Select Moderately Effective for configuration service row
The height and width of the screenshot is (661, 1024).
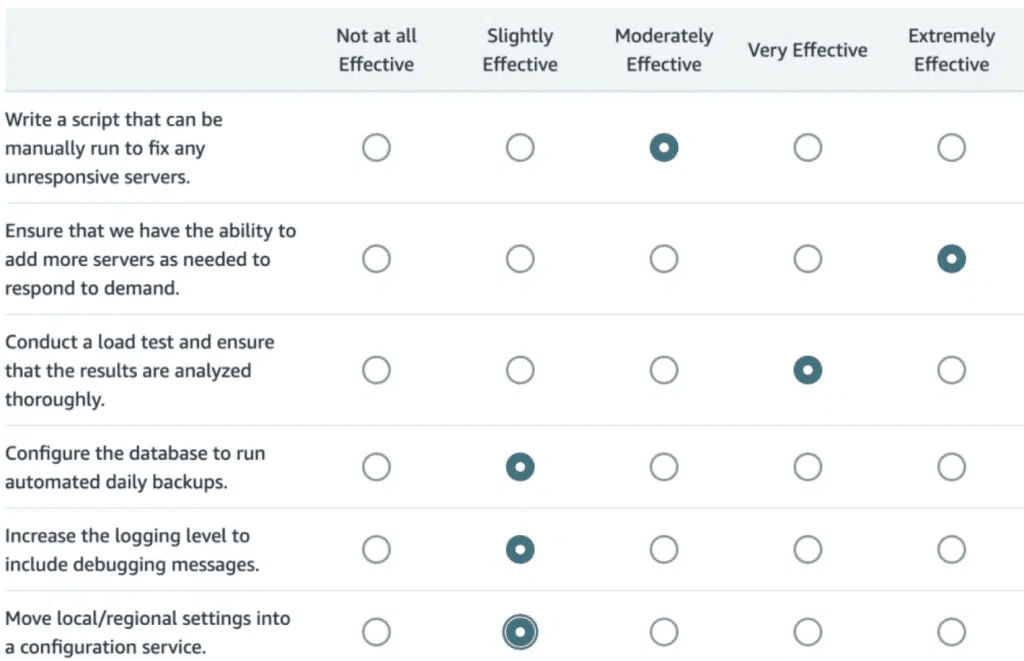(663, 632)
